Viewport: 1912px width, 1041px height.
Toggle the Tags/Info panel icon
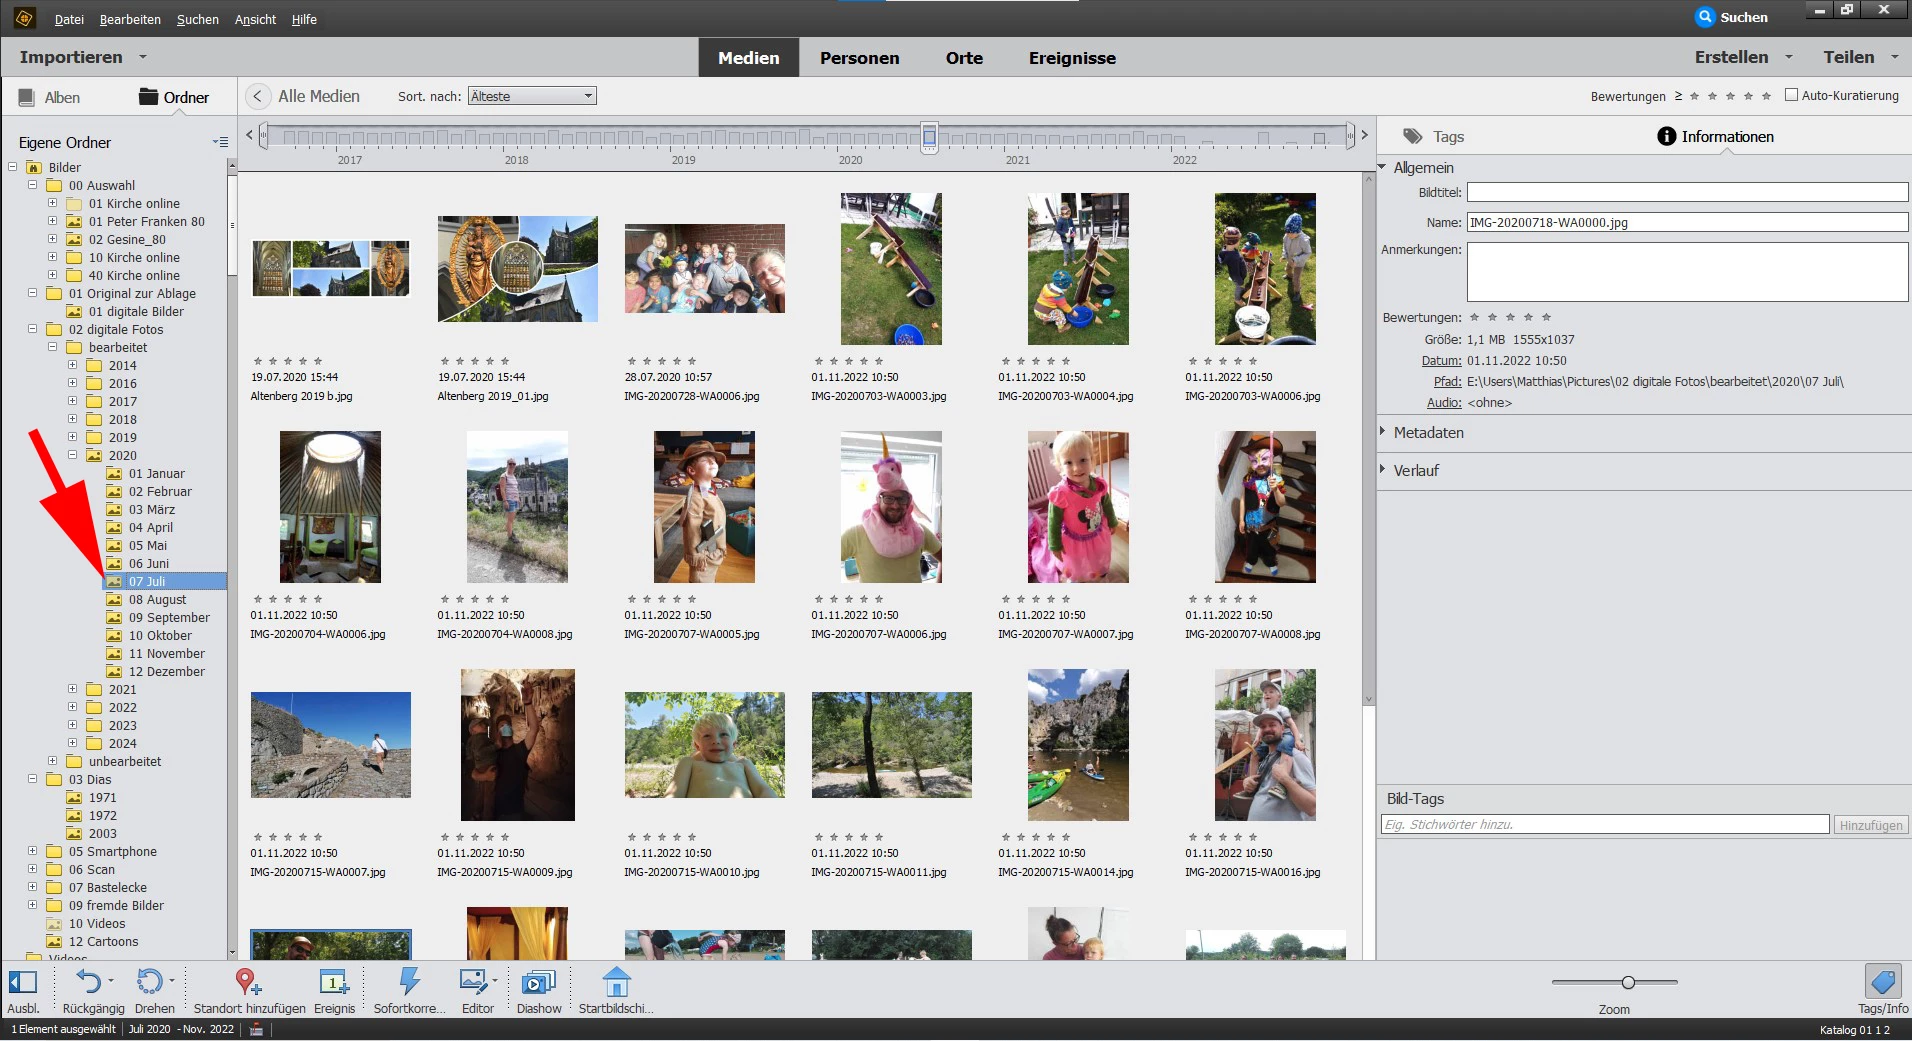pos(1883,981)
